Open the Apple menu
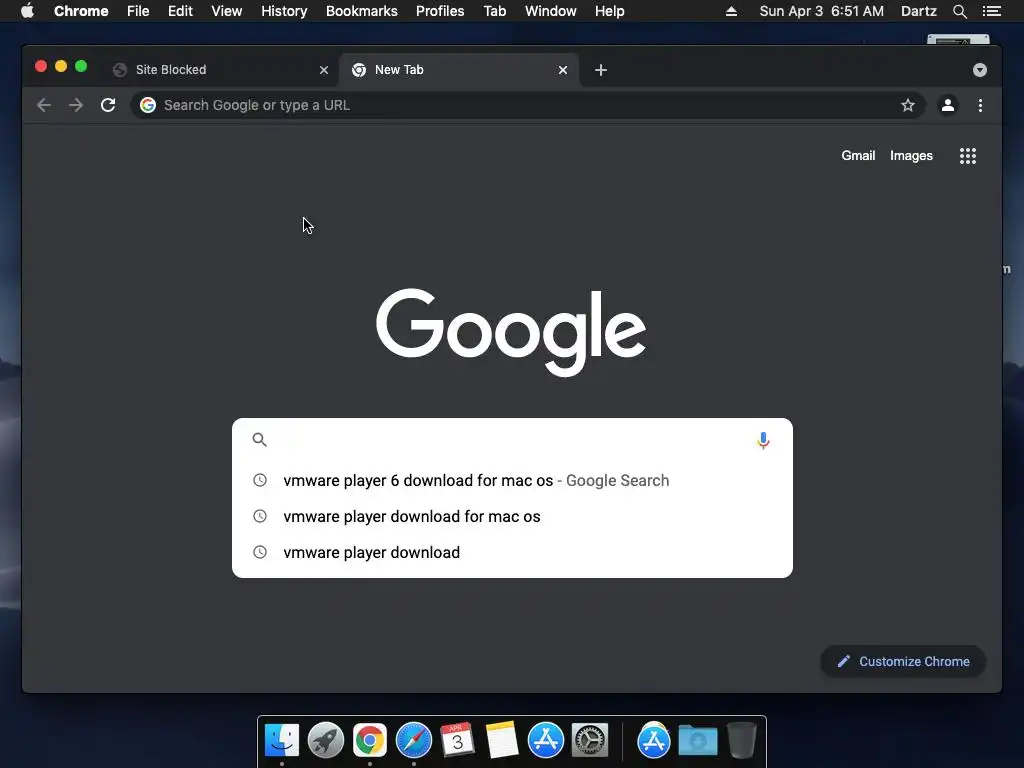Viewport: 1024px width, 768px height. click(27, 11)
